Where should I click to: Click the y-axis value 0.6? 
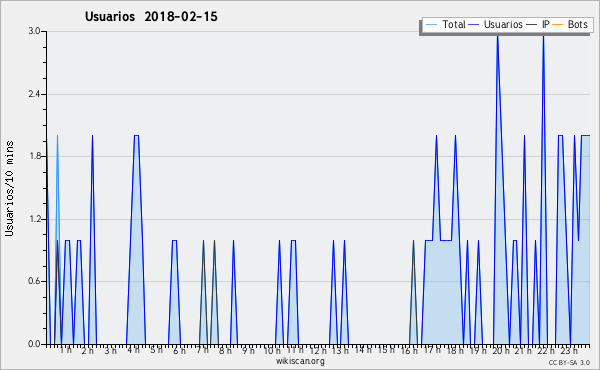(x=34, y=281)
